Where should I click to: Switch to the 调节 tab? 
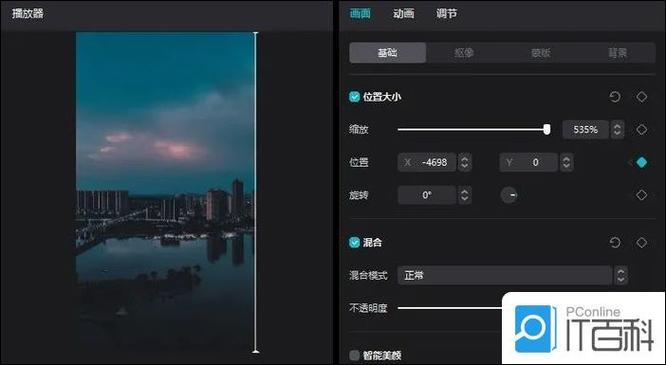446,14
